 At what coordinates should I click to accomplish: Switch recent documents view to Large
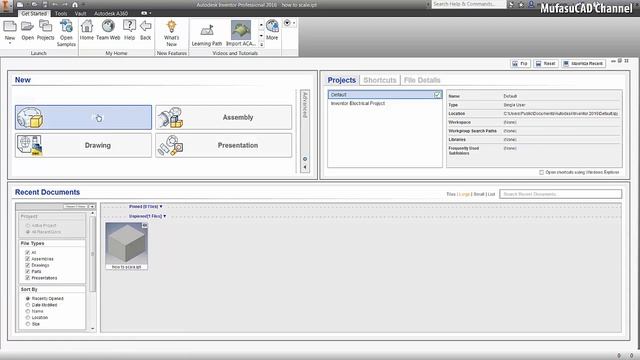point(465,194)
